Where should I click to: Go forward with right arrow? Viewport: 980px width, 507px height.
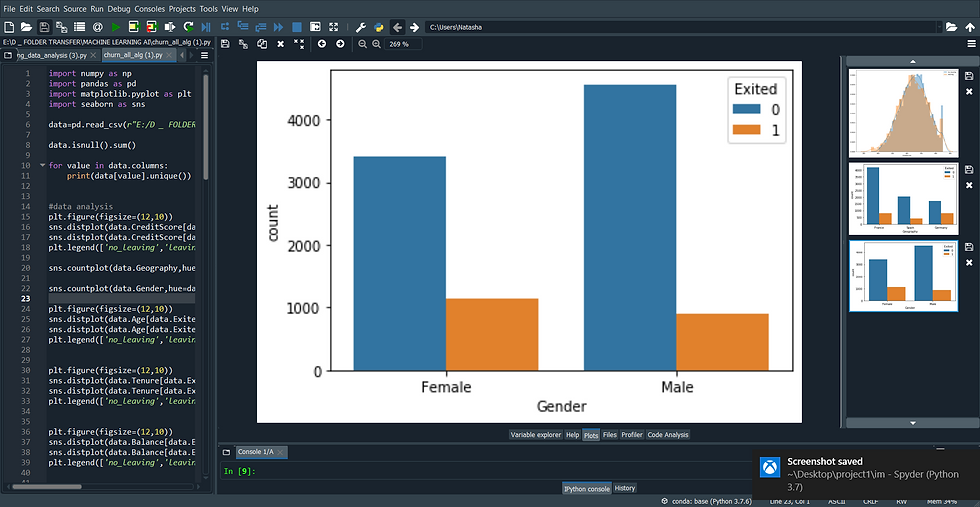pyautogui.click(x=414, y=27)
